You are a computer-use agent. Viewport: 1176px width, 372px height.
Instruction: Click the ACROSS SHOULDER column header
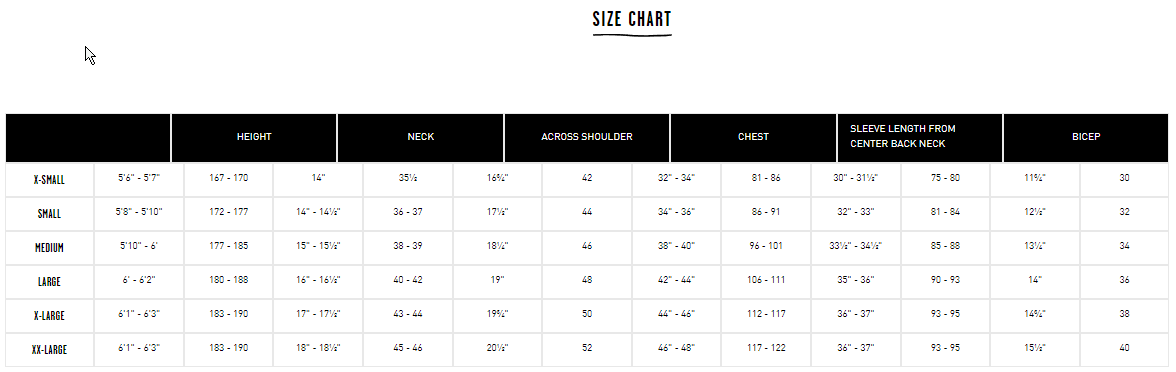point(586,137)
